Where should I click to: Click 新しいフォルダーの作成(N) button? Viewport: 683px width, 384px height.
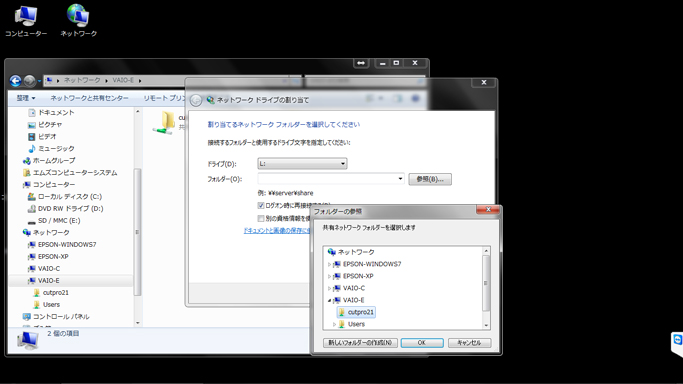point(360,343)
